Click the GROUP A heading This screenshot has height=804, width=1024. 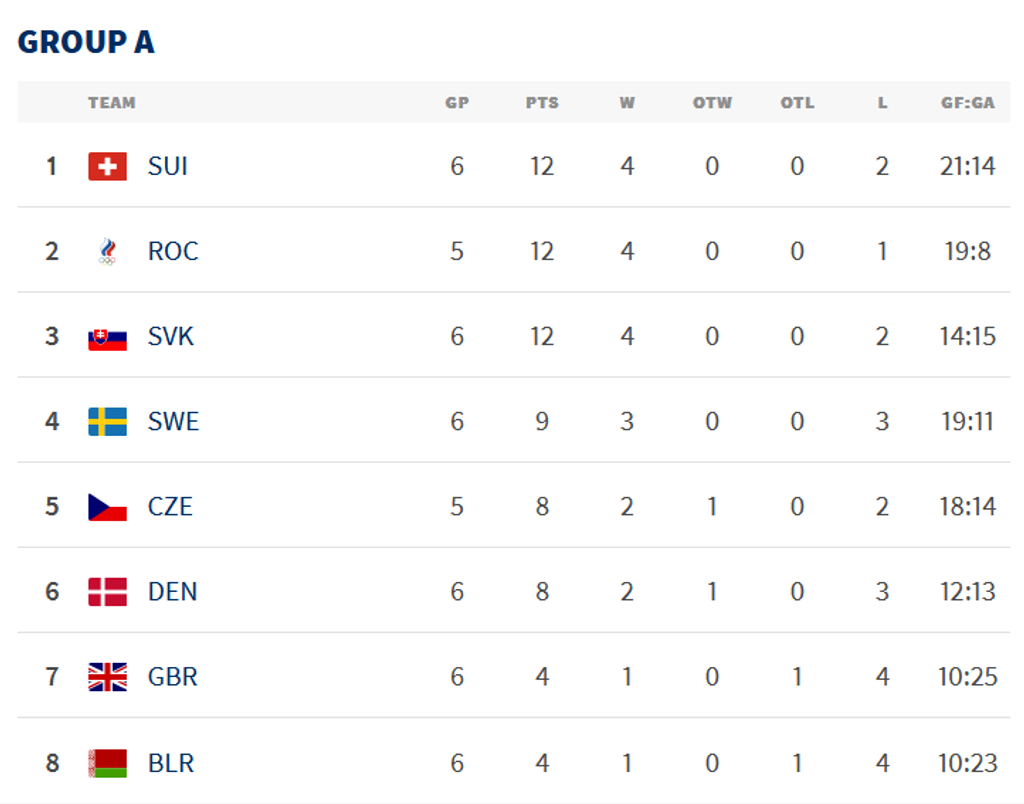coord(86,43)
